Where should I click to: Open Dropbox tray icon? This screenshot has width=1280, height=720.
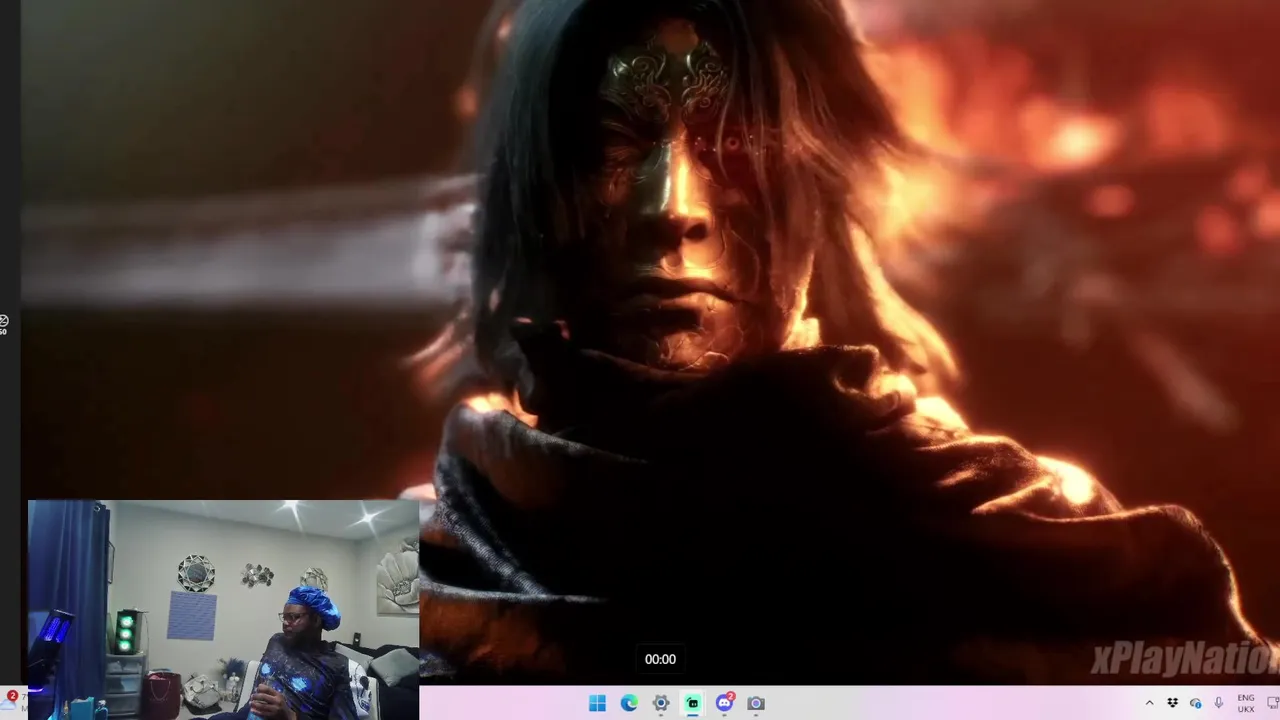[x=1172, y=703]
